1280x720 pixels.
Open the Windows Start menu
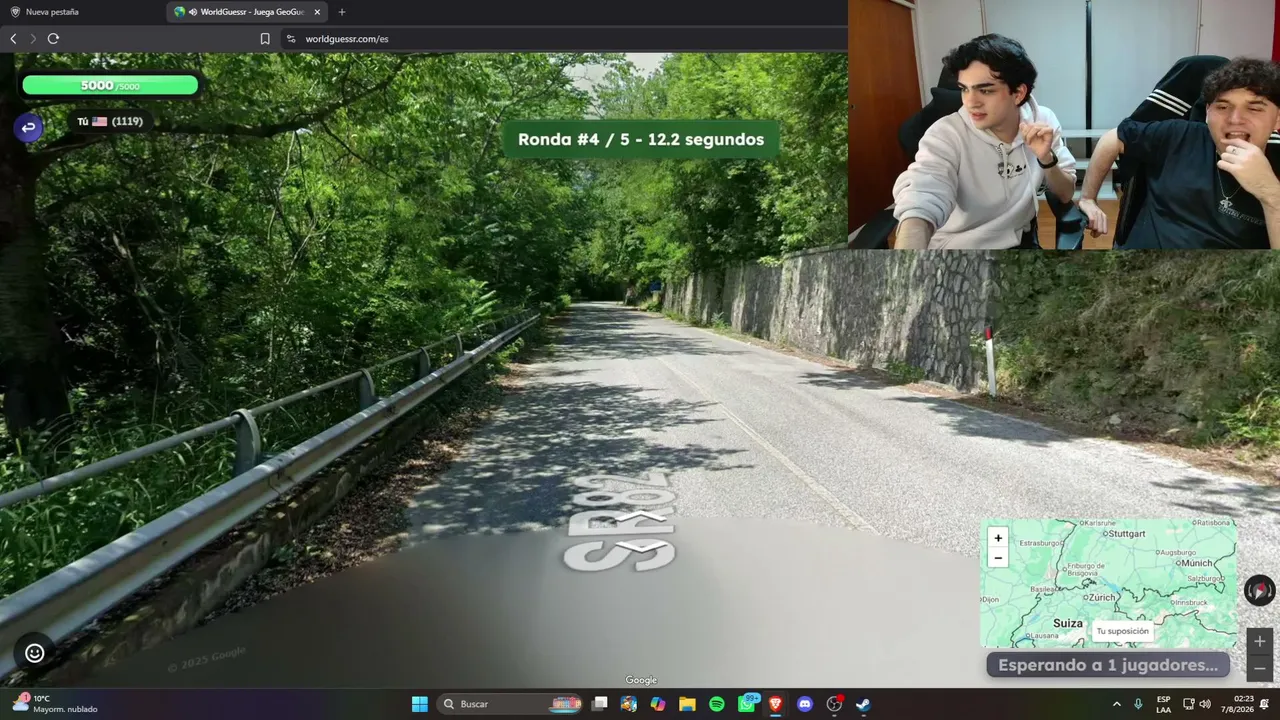(x=420, y=704)
